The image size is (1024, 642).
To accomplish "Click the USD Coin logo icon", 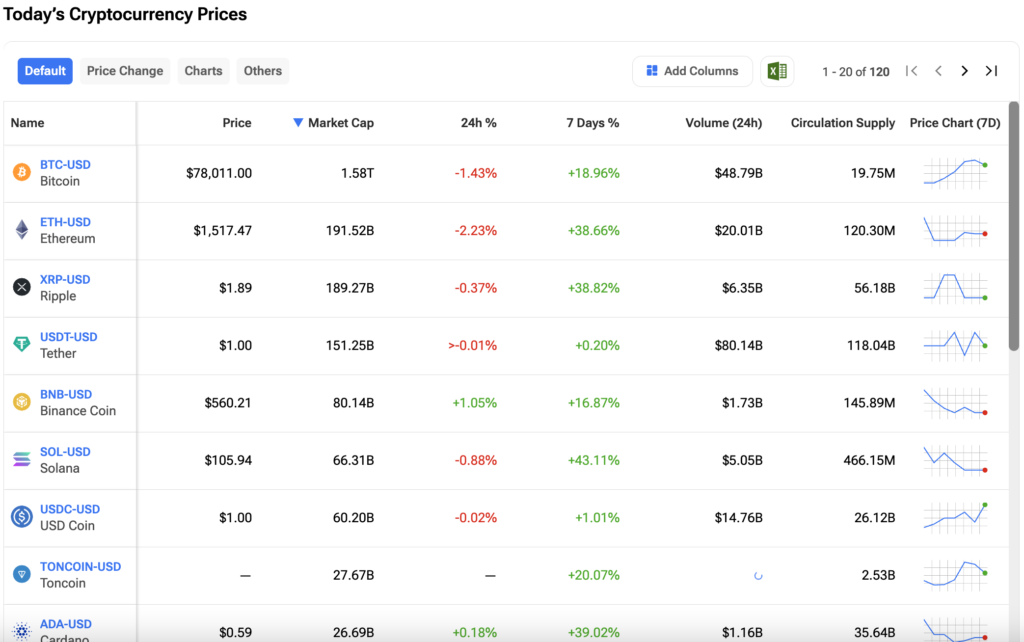I will click(22, 517).
